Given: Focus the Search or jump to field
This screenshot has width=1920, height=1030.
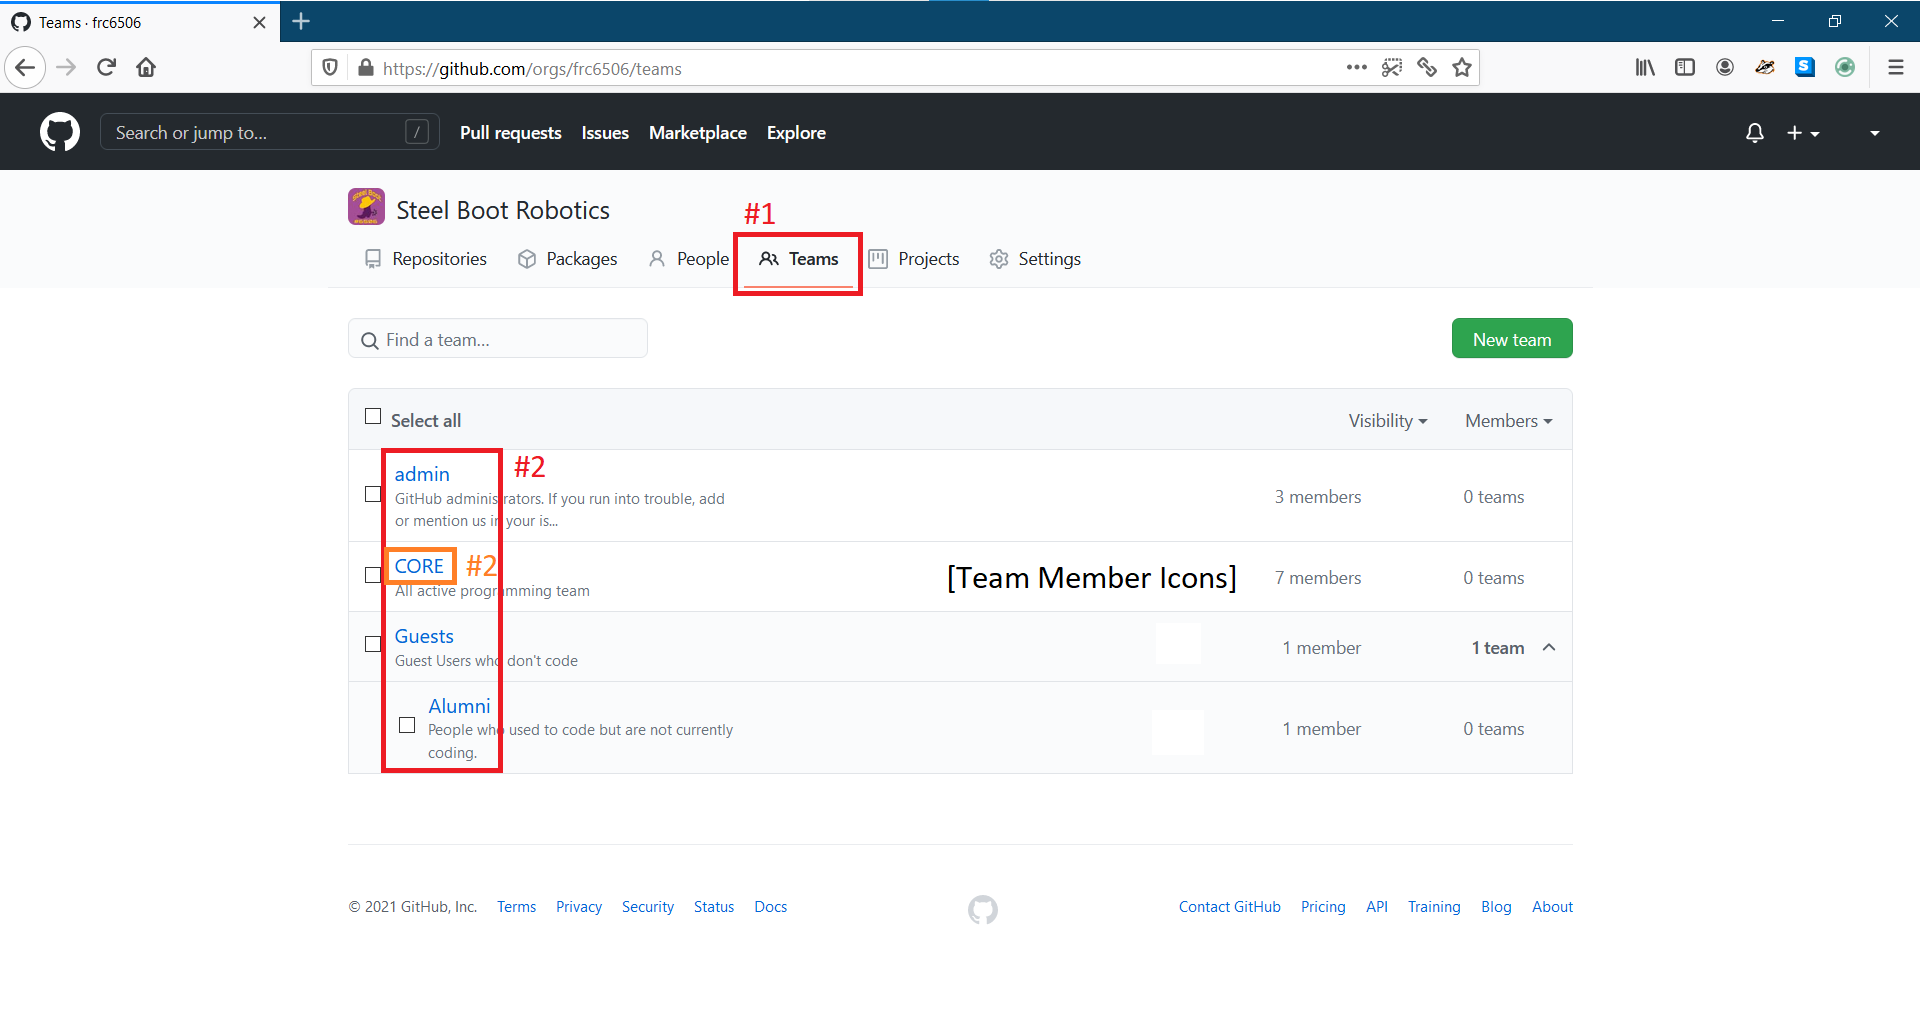Looking at the screenshot, I should (x=269, y=132).
